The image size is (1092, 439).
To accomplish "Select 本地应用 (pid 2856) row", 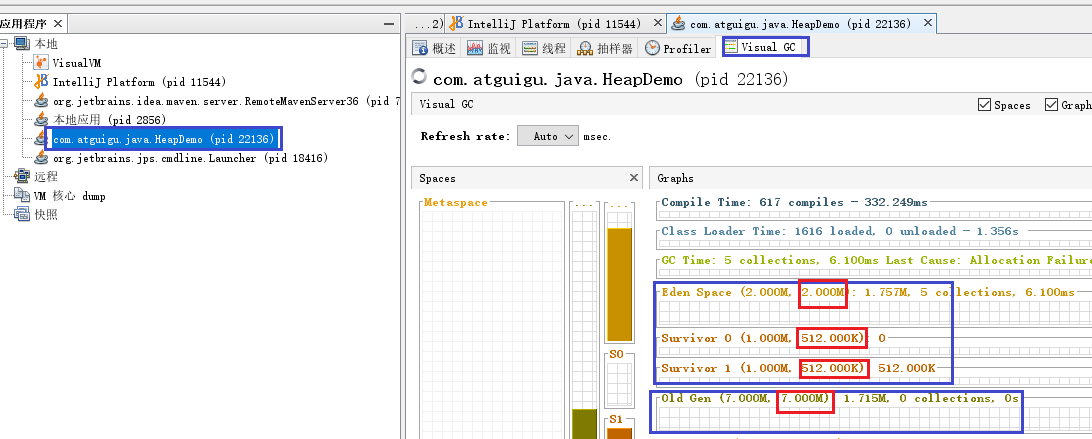I will (109, 120).
